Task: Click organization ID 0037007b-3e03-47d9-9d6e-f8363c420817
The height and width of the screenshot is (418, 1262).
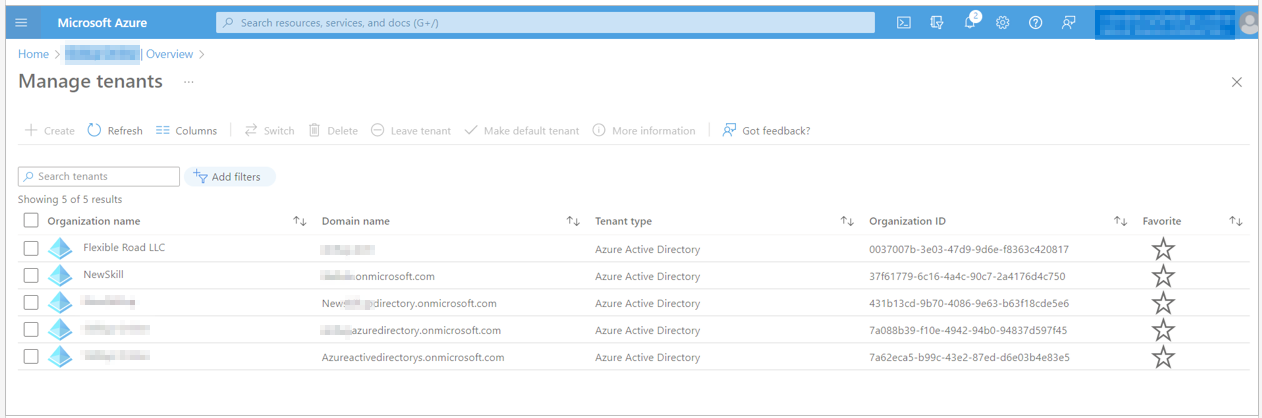Action: [x=969, y=249]
